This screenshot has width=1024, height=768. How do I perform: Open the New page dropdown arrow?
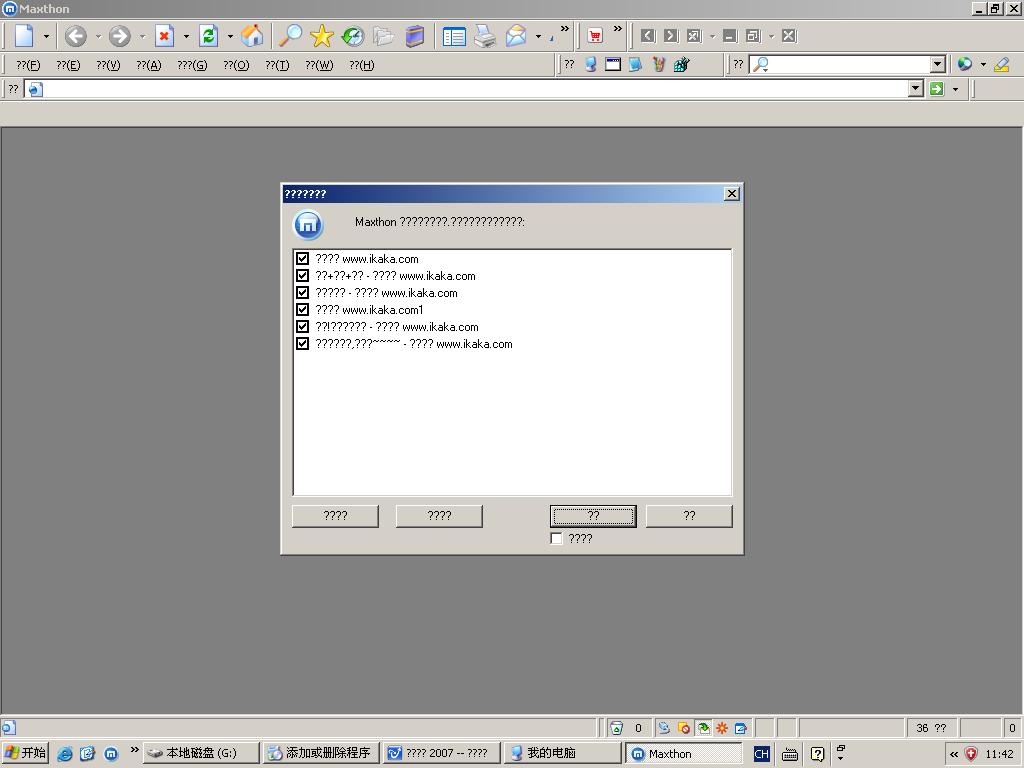click(46, 37)
